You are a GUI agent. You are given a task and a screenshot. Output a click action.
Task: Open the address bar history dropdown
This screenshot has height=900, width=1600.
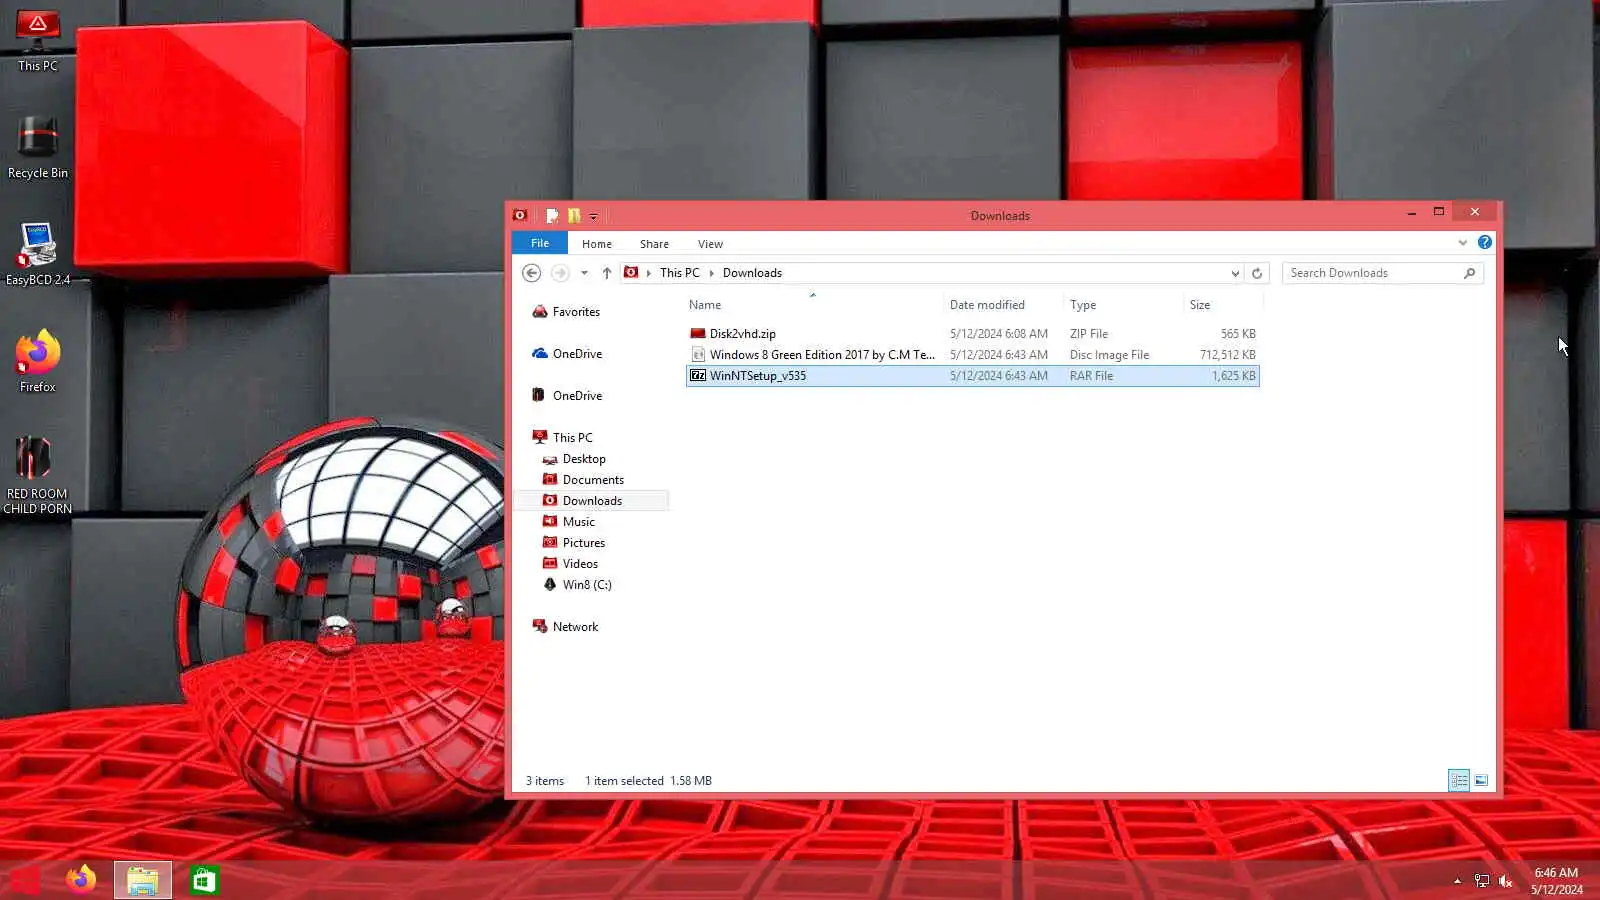(1235, 273)
